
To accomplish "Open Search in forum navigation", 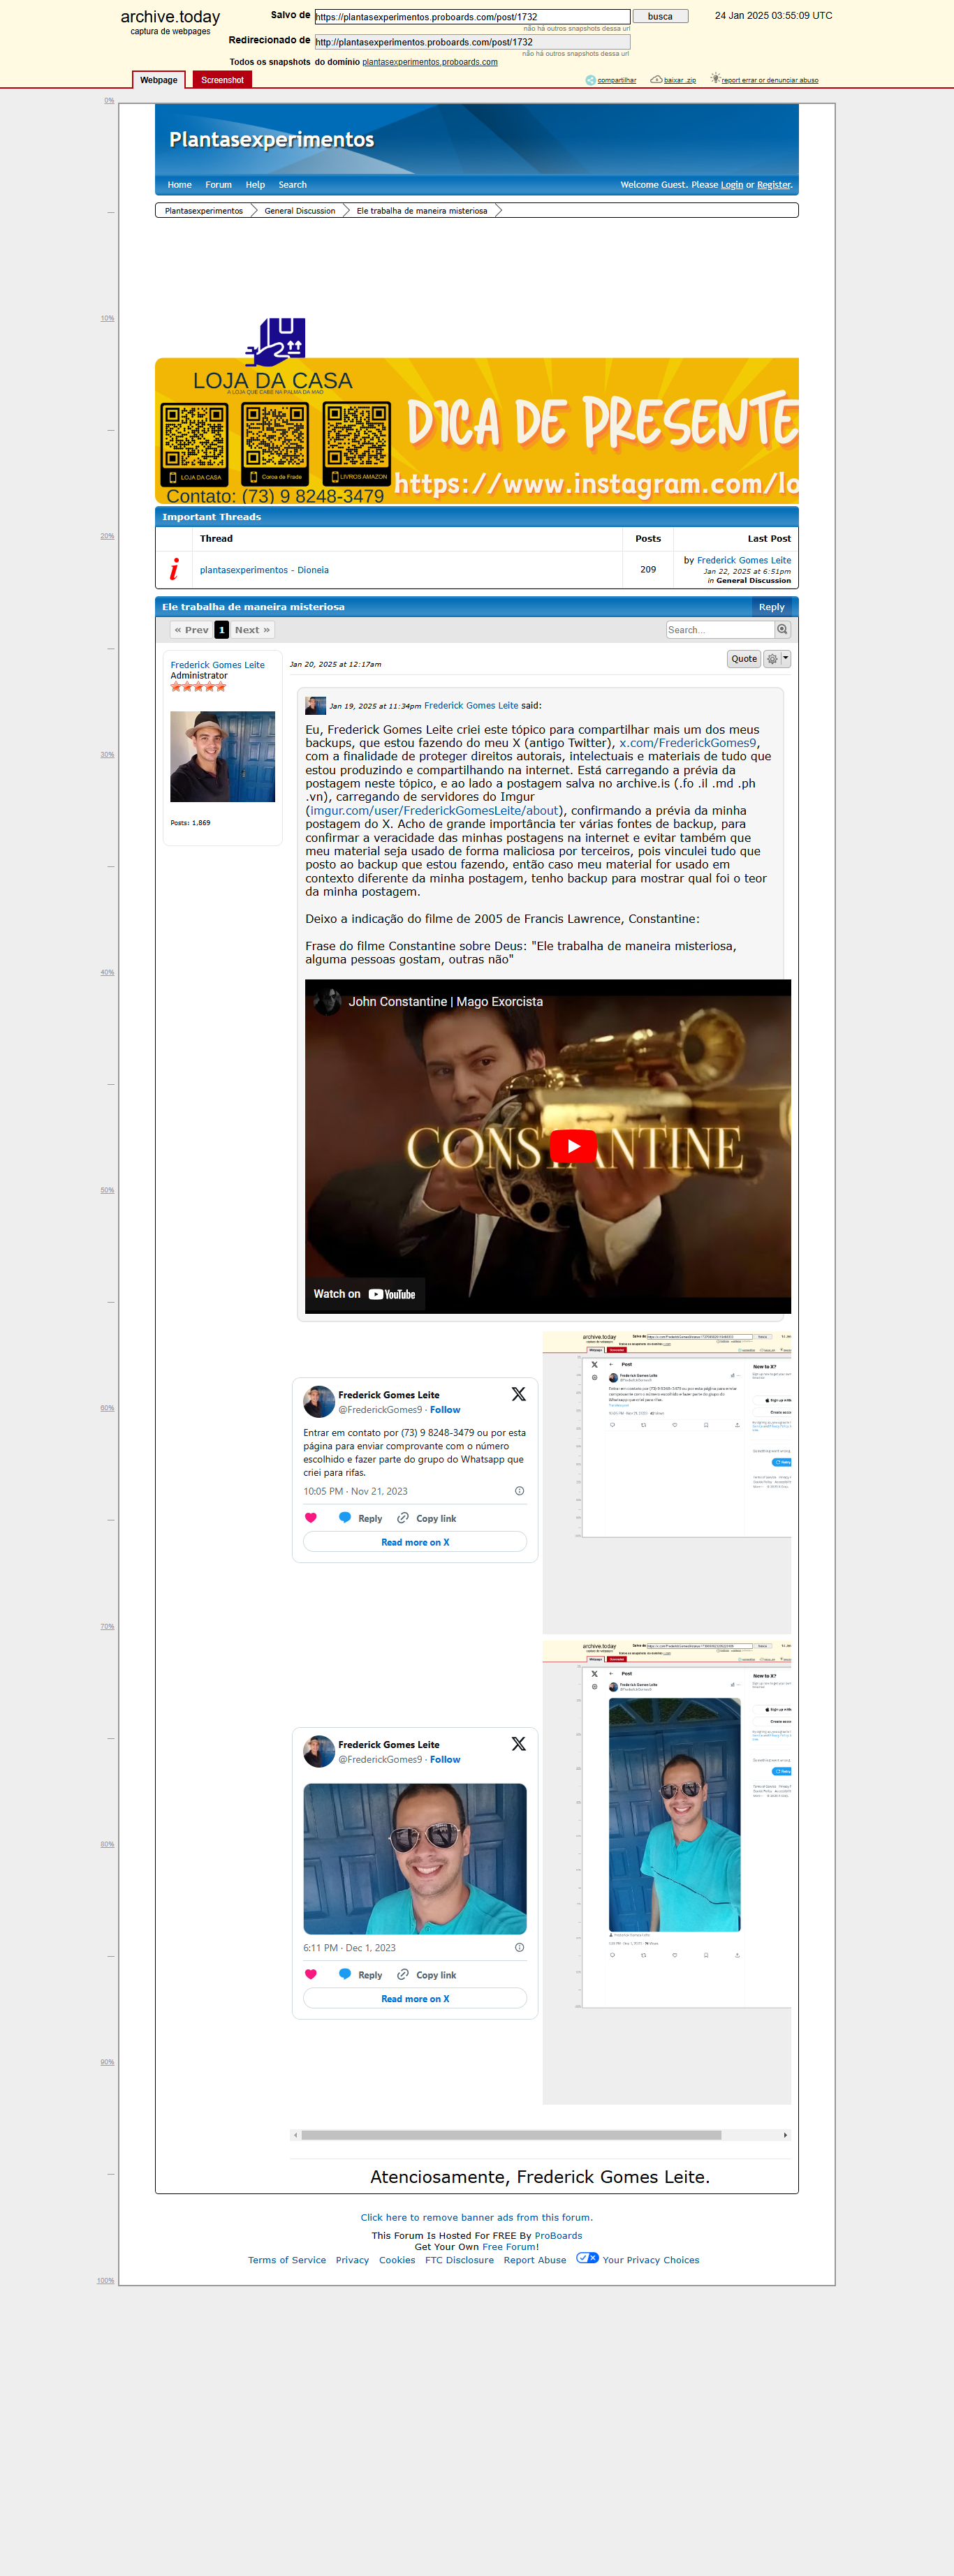I will (x=293, y=185).
